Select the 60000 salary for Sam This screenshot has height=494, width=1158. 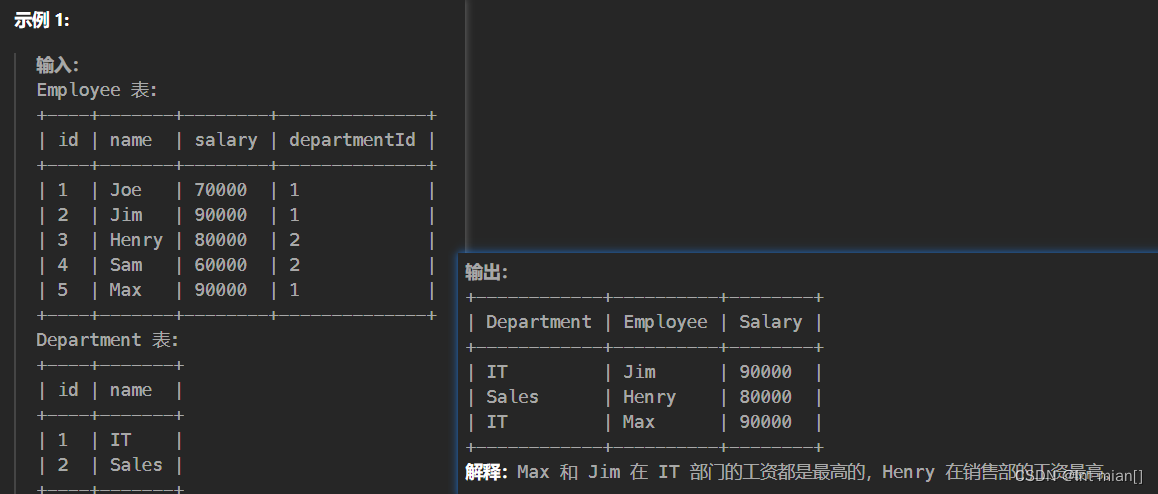pyautogui.click(x=220, y=265)
